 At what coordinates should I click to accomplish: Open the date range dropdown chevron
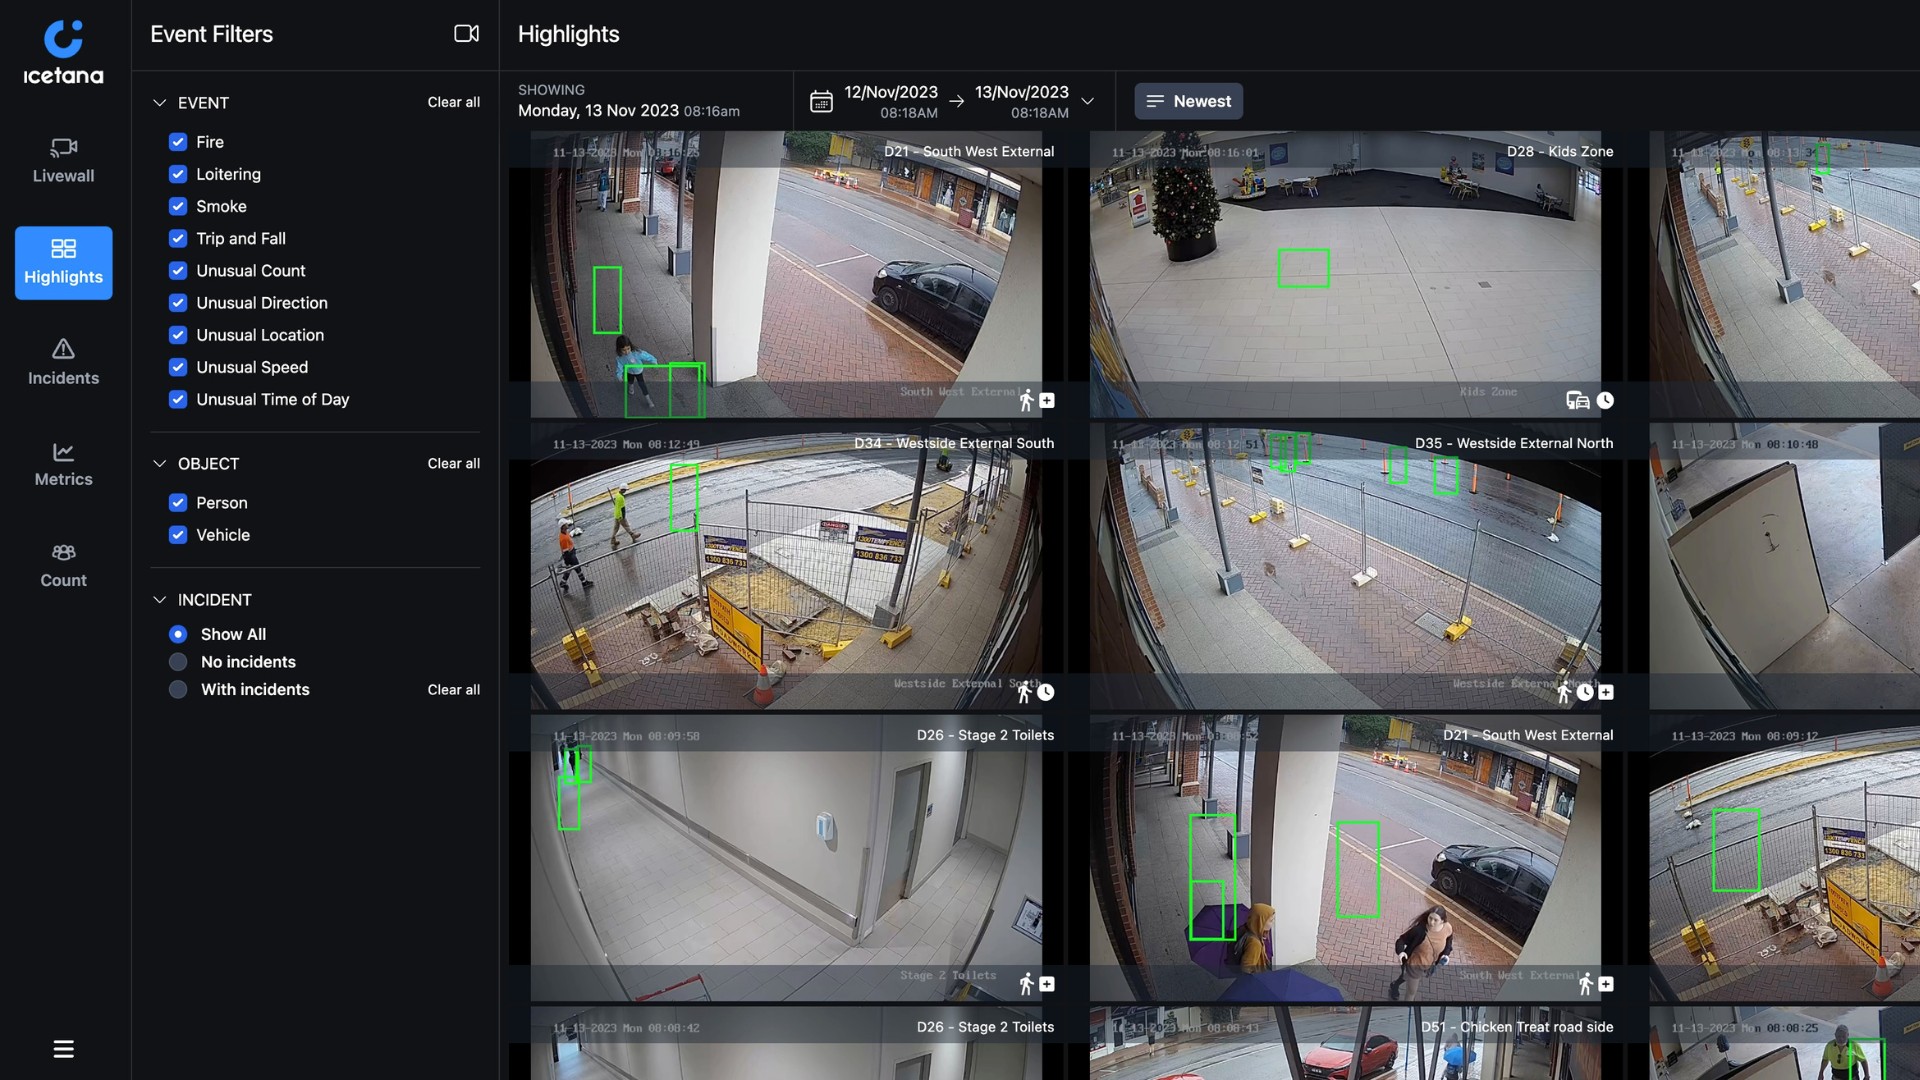[1088, 101]
